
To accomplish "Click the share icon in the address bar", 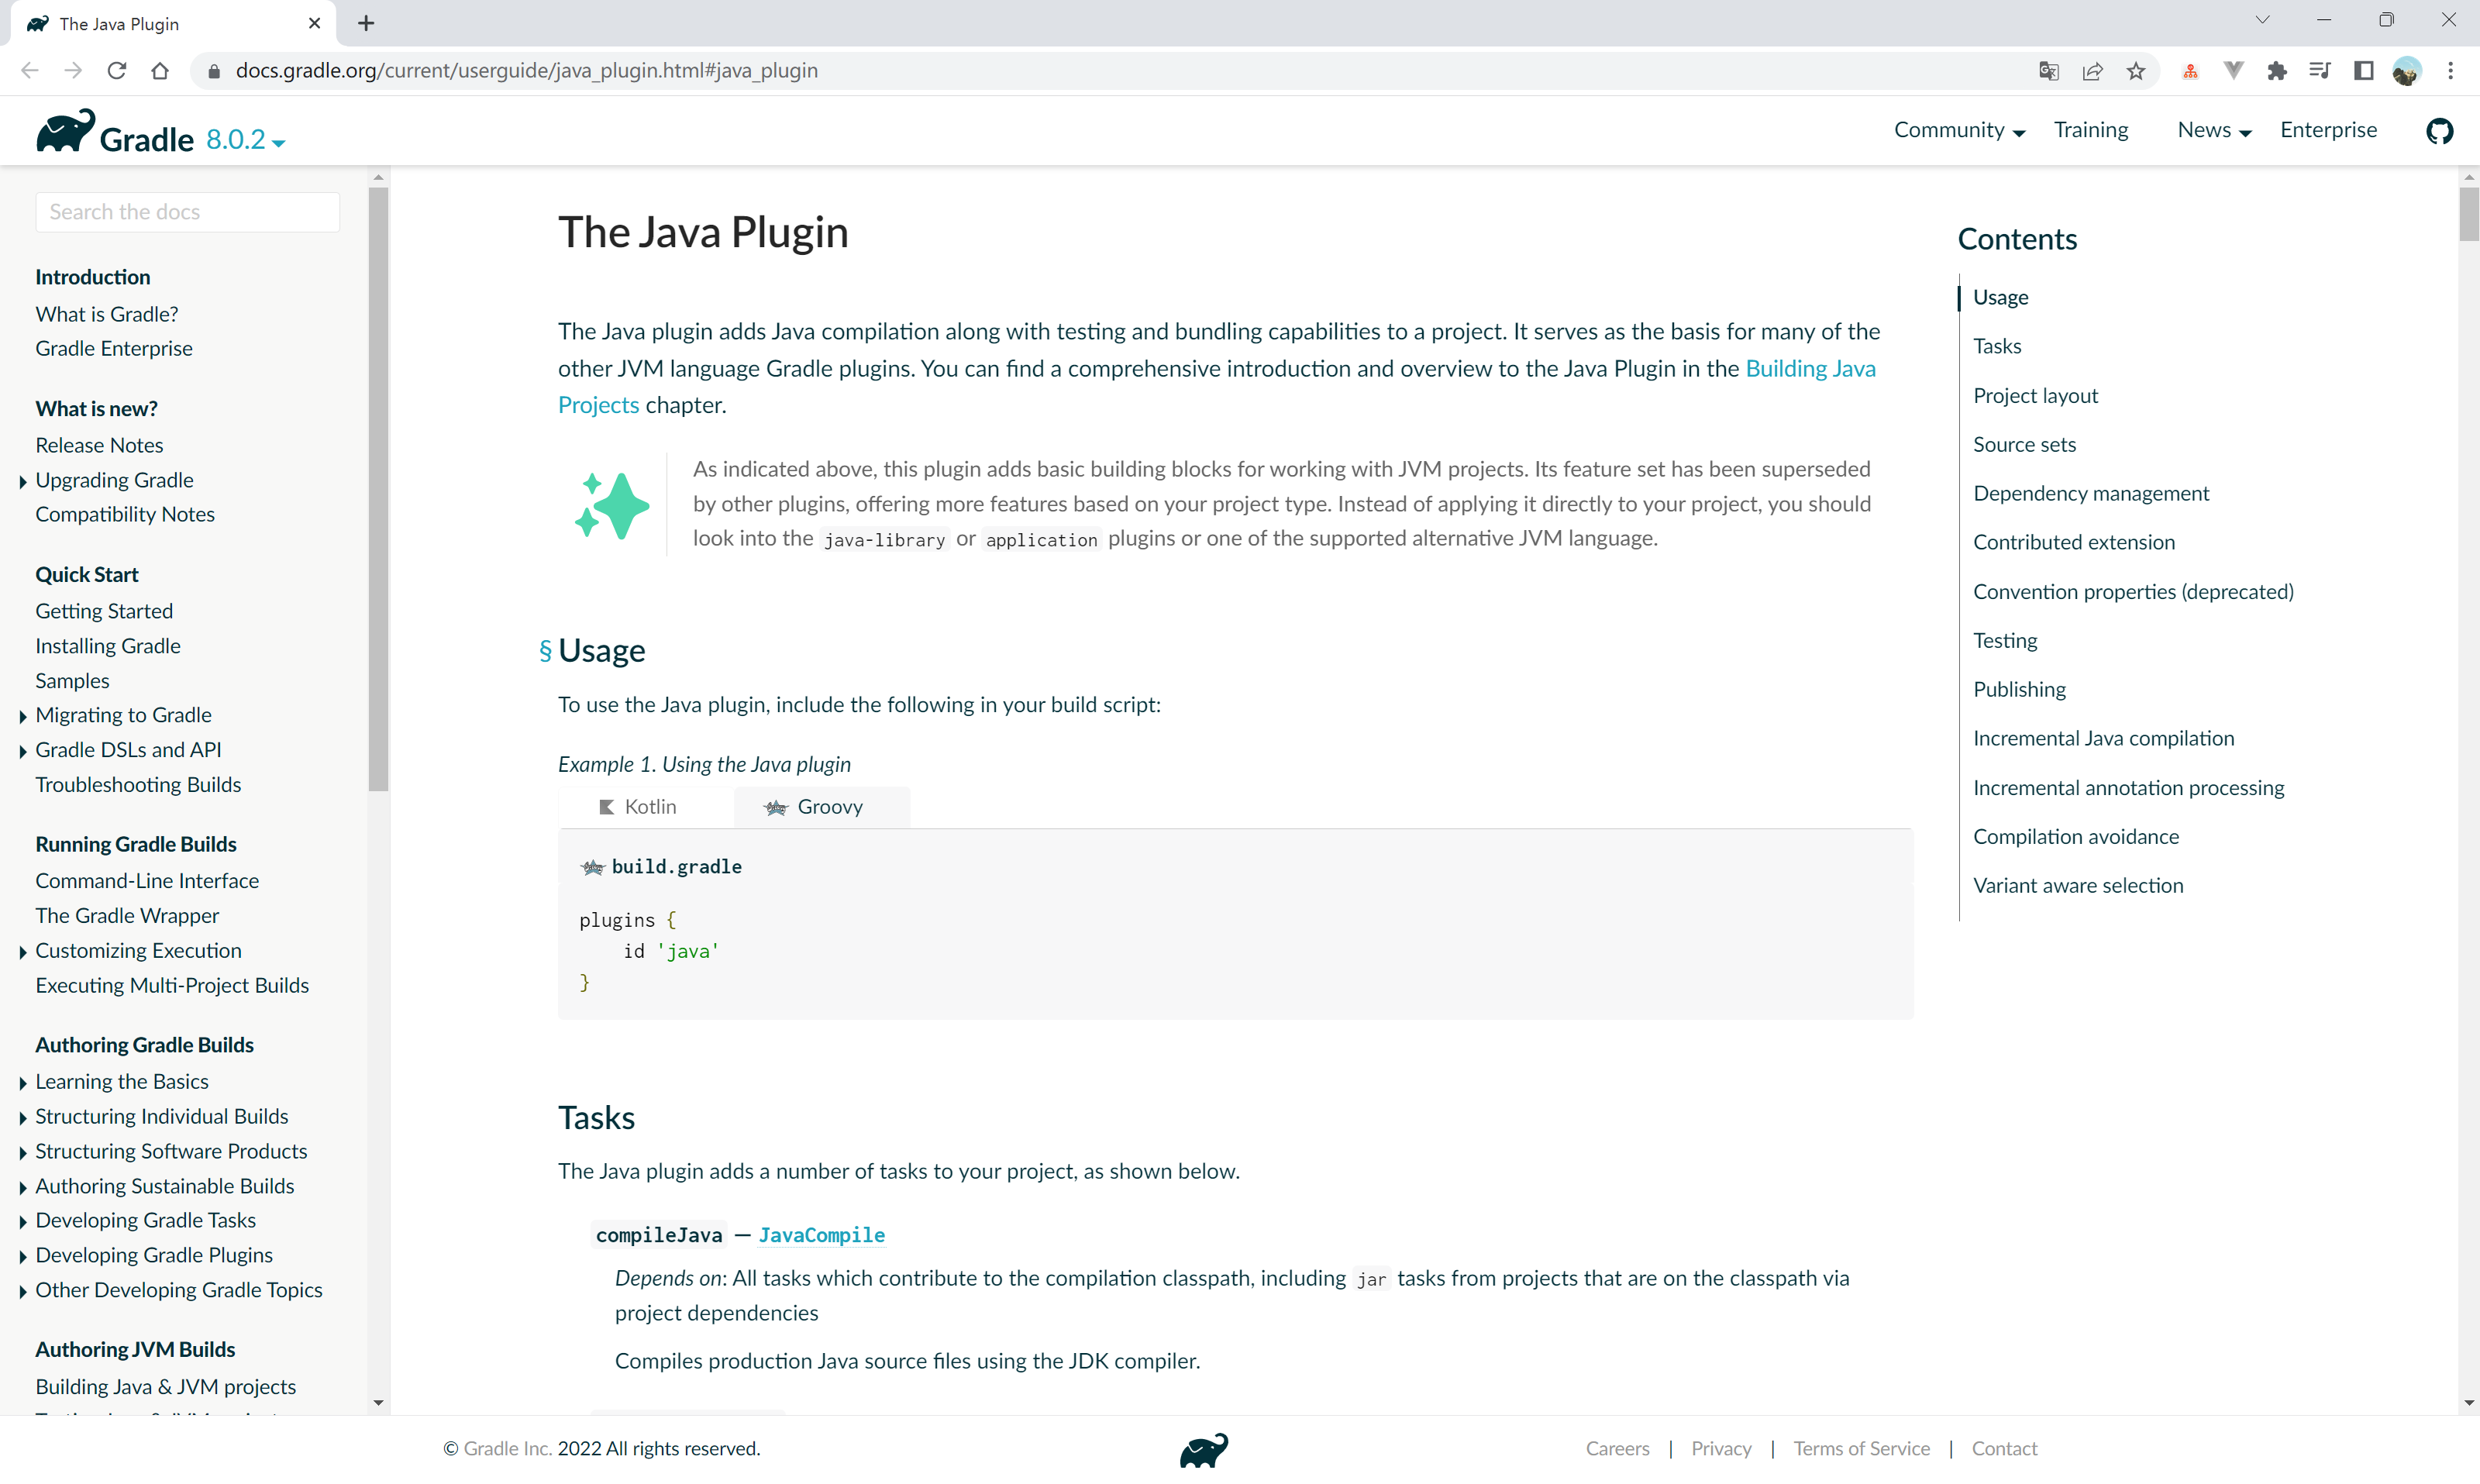I will 2093,70.
